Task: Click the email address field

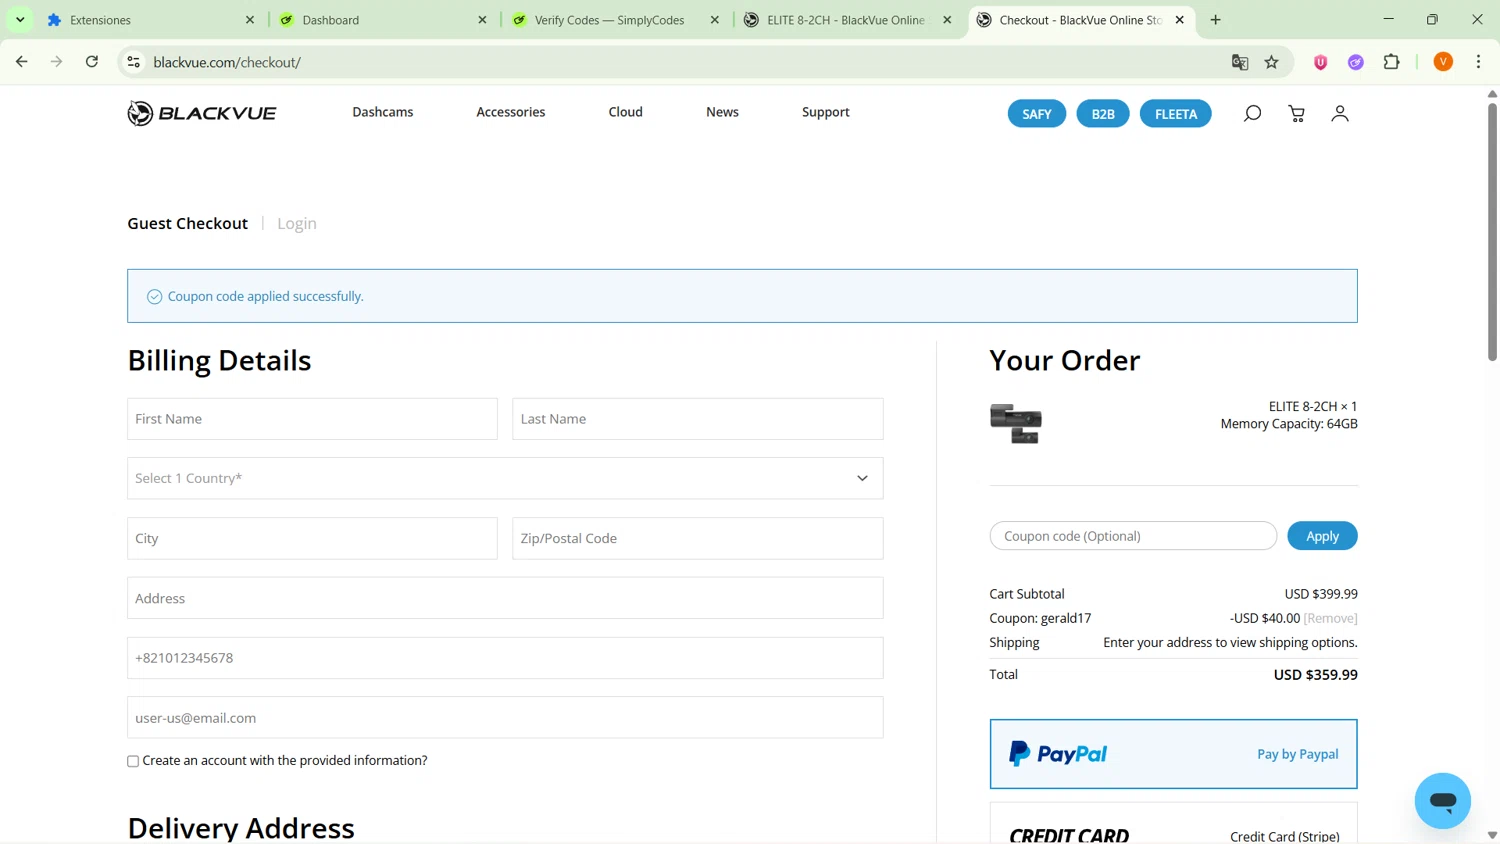Action: pyautogui.click(x=505, y=718)
